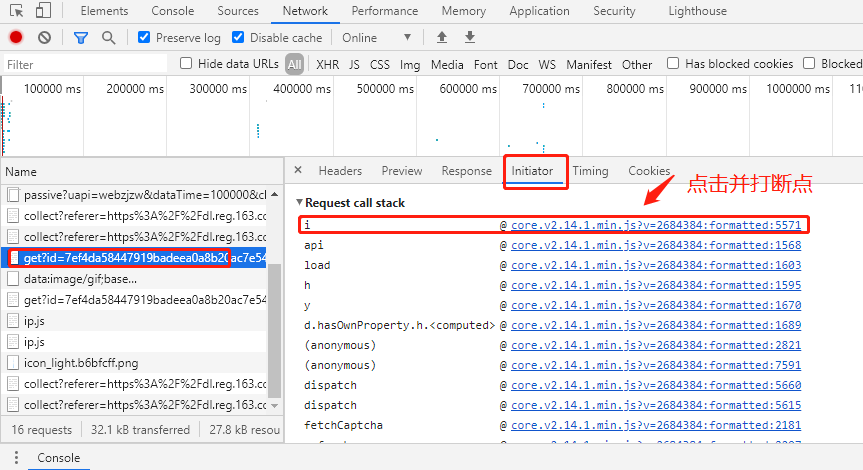Clear the network log with the clear icon
Image resolution: width=863 pixels, height=470 pixels.
(45, 37)
